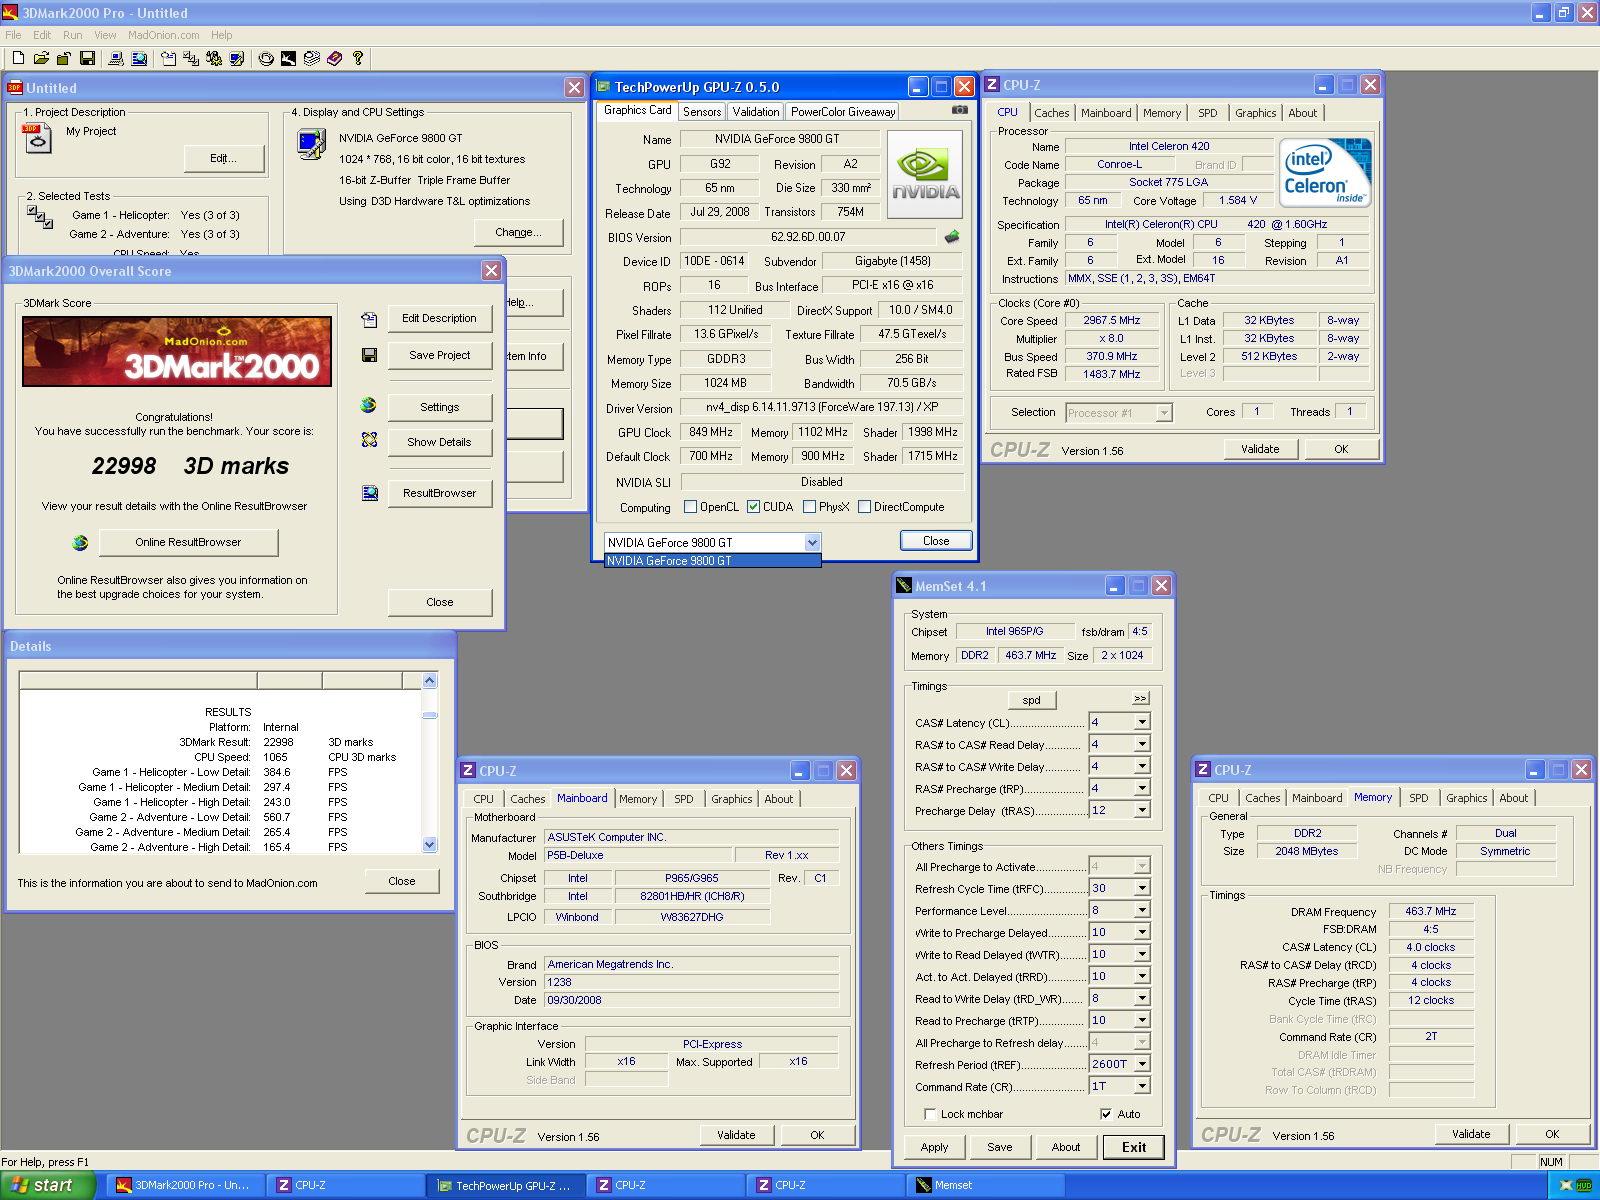Toggle the Auto checkbox in MemSet
Screen dimensions: 1600x1200
1105,1114
